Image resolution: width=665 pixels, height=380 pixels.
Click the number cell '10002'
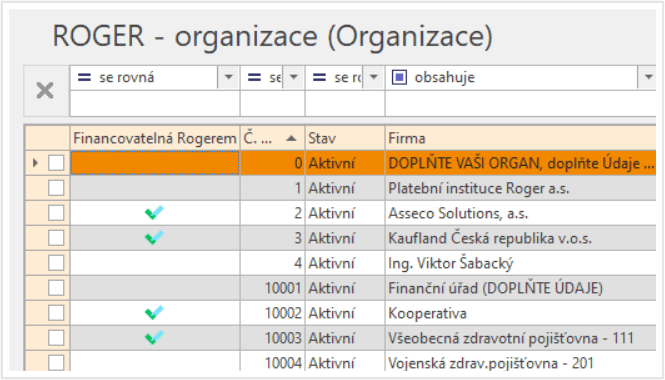[x=272, y=313]
